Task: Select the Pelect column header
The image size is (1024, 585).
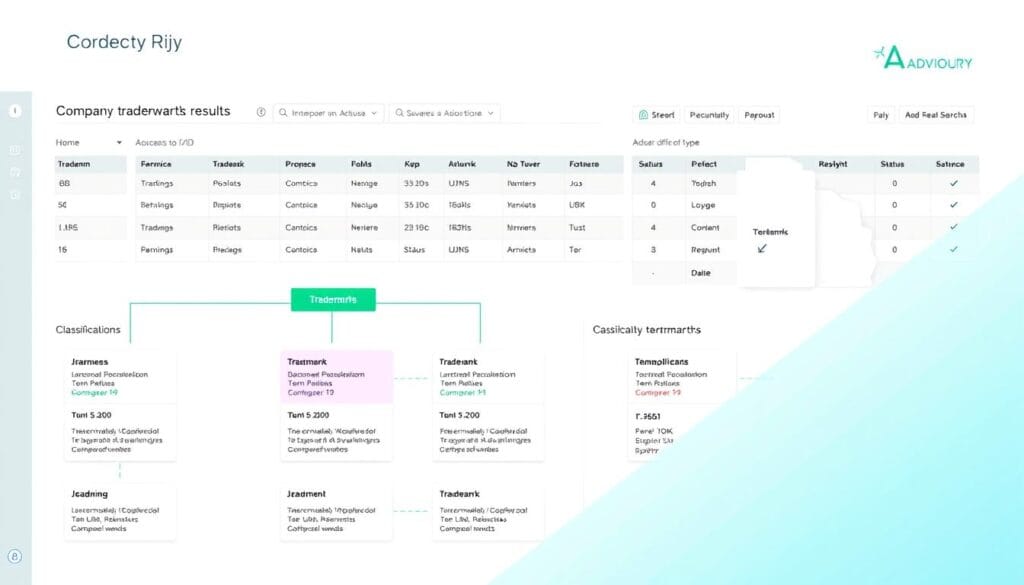Action: pyautogui.click(x=704, y=164)
